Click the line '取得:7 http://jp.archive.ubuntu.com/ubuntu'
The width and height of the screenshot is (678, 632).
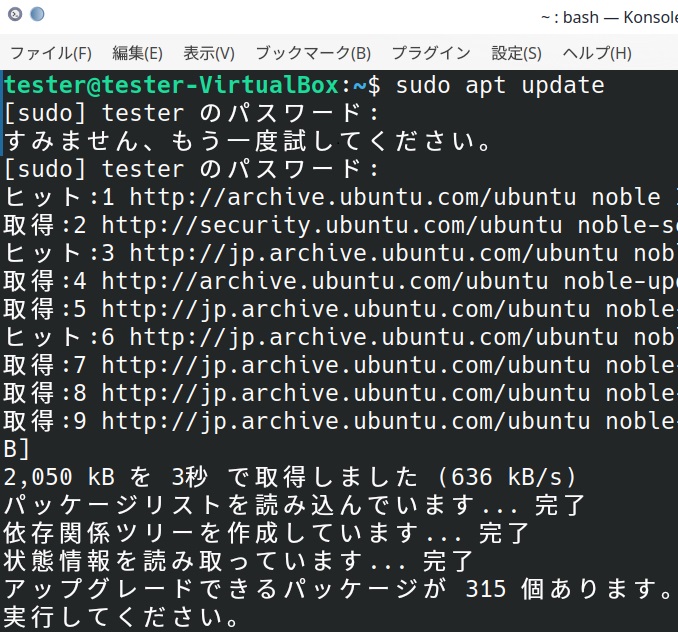point(297,366)
